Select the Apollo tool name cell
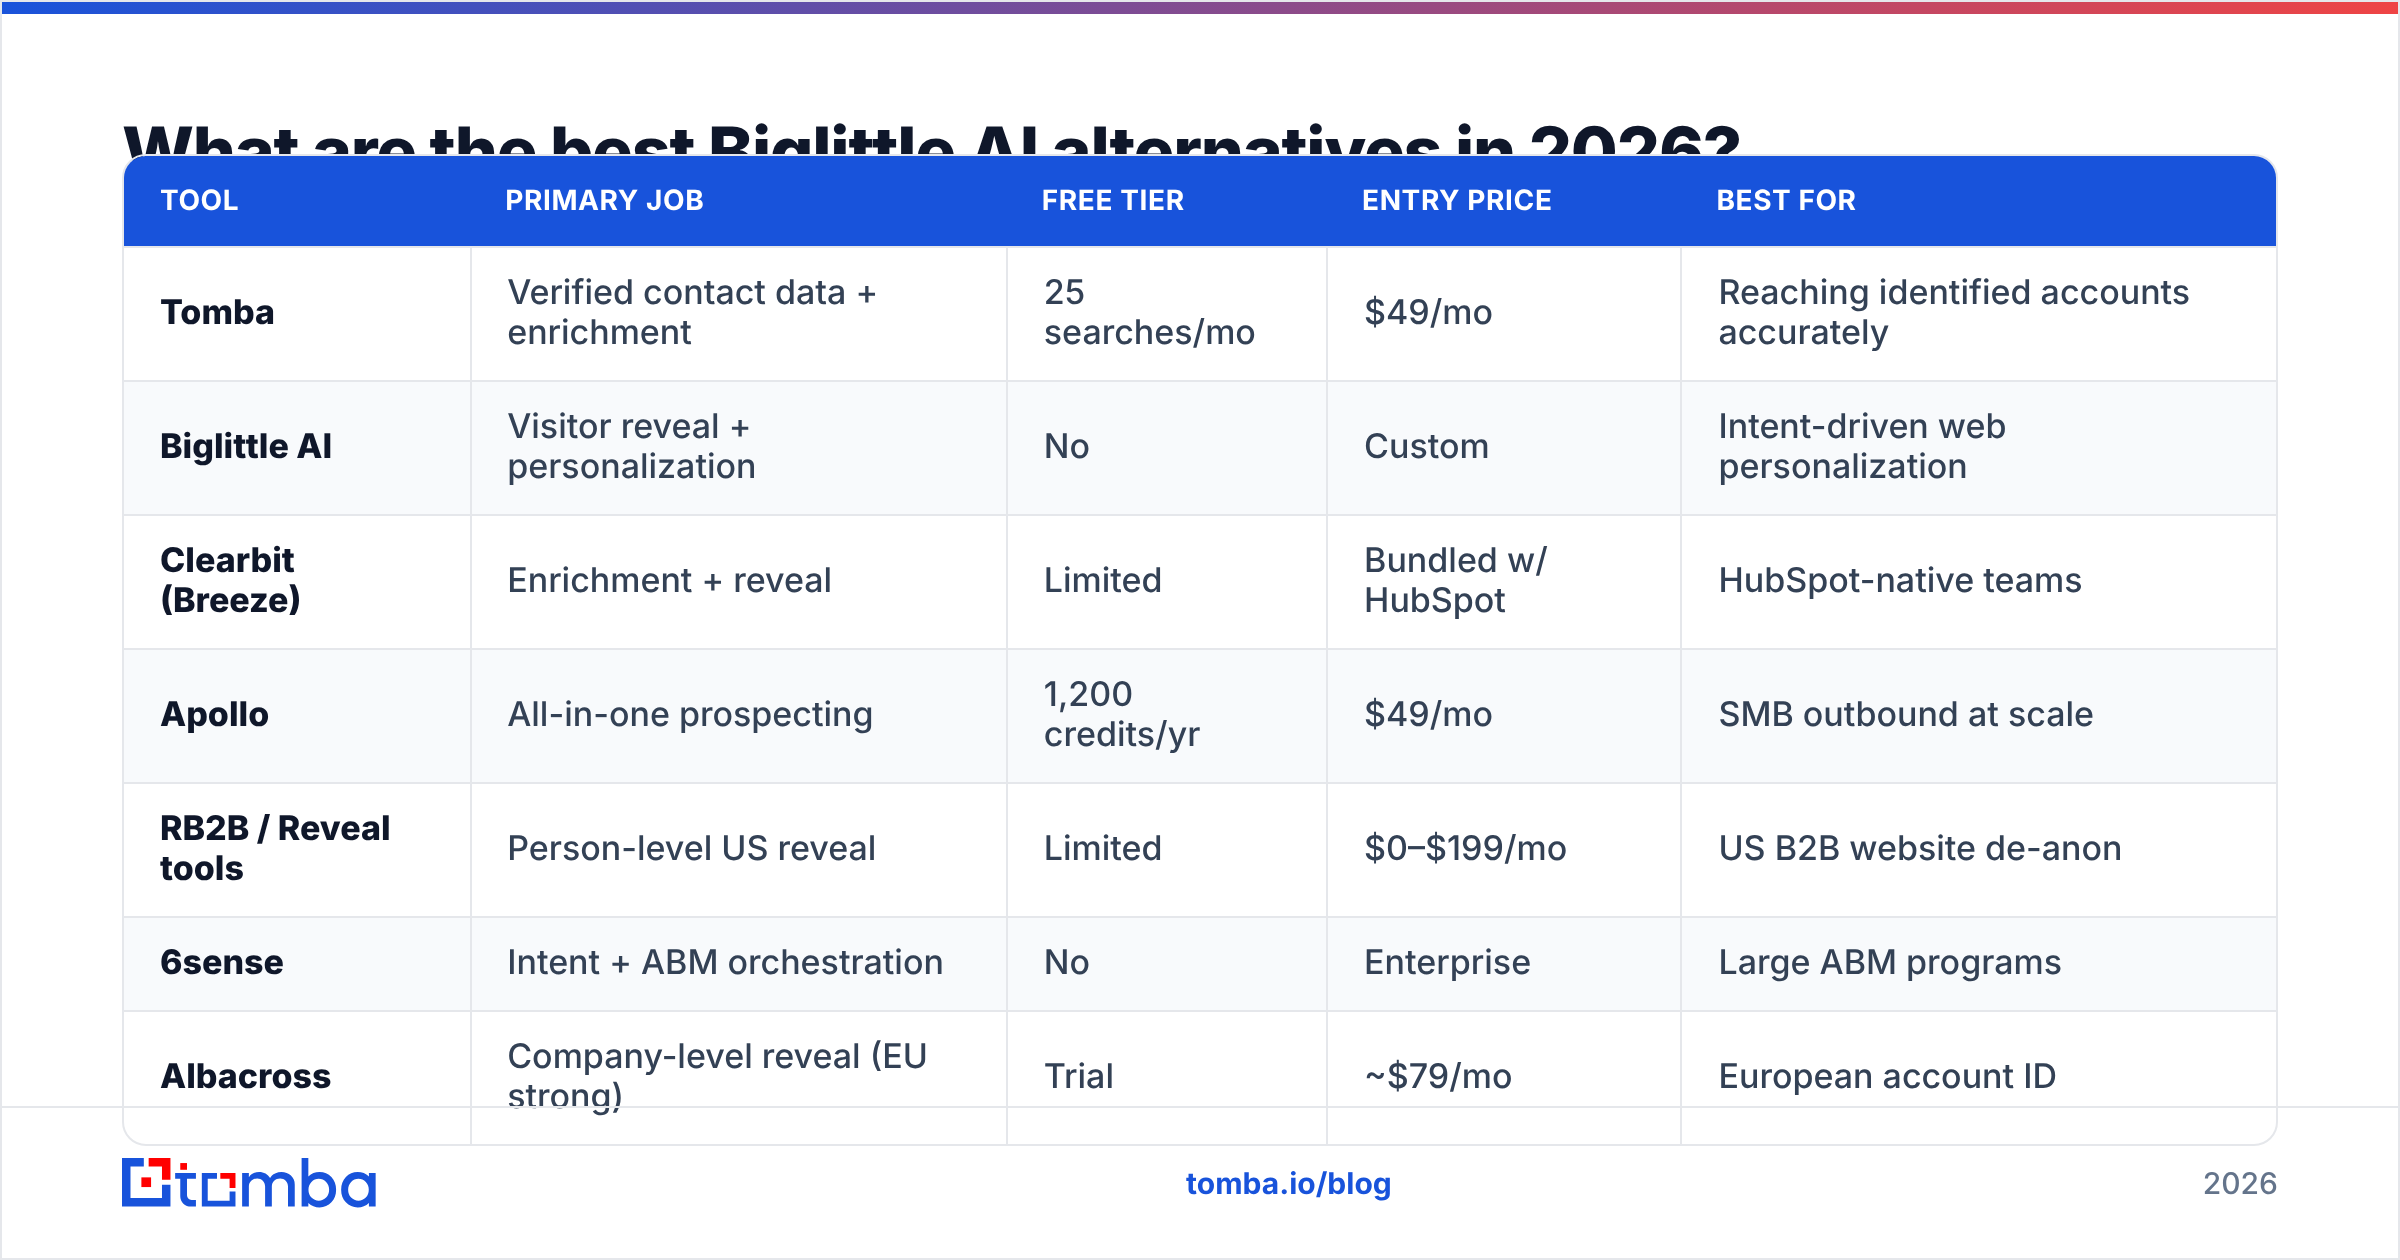2400x1260 pixels. click(x=297, y=715)
